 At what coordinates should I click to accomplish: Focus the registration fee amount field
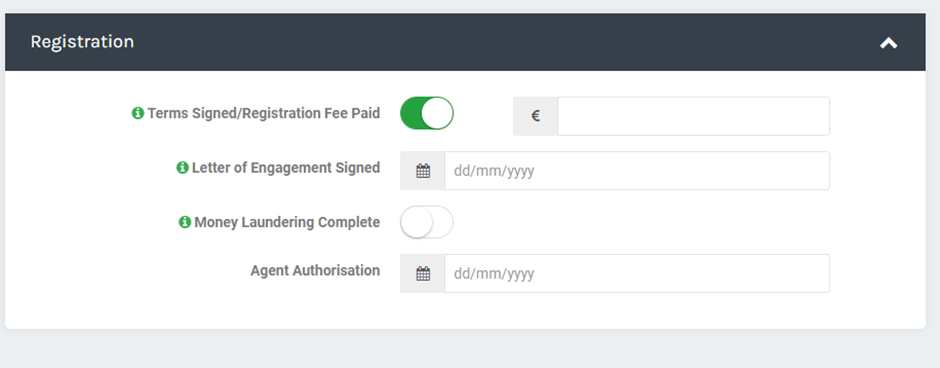tap(694, 116)
